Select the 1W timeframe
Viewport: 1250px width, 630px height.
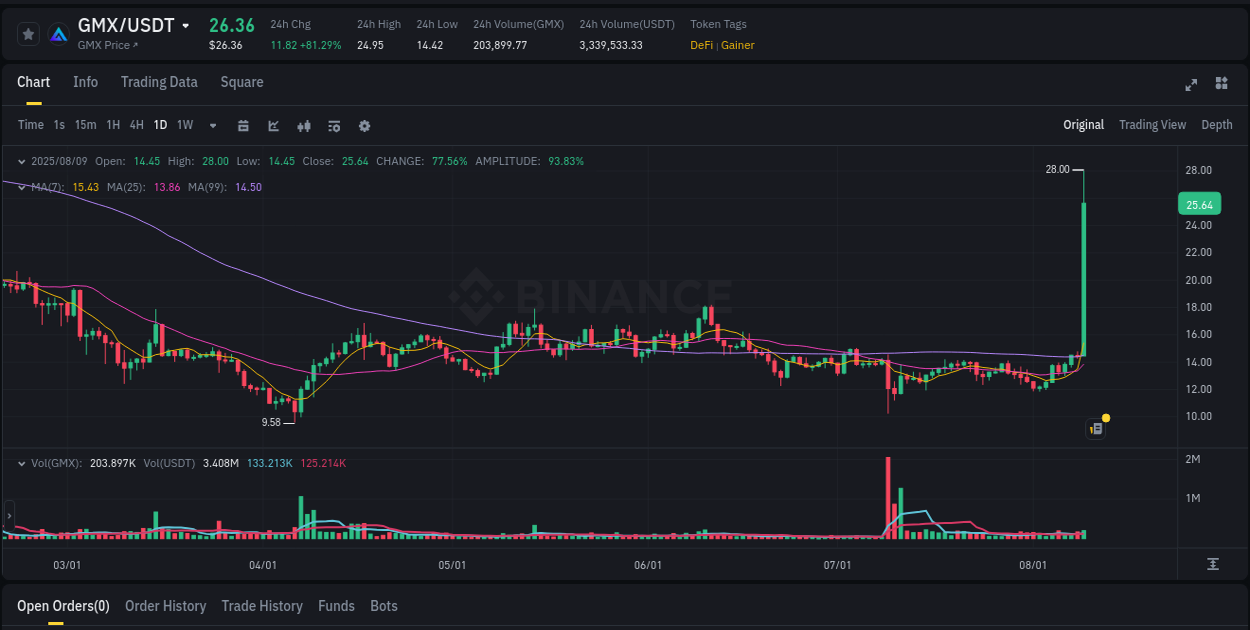184,126
